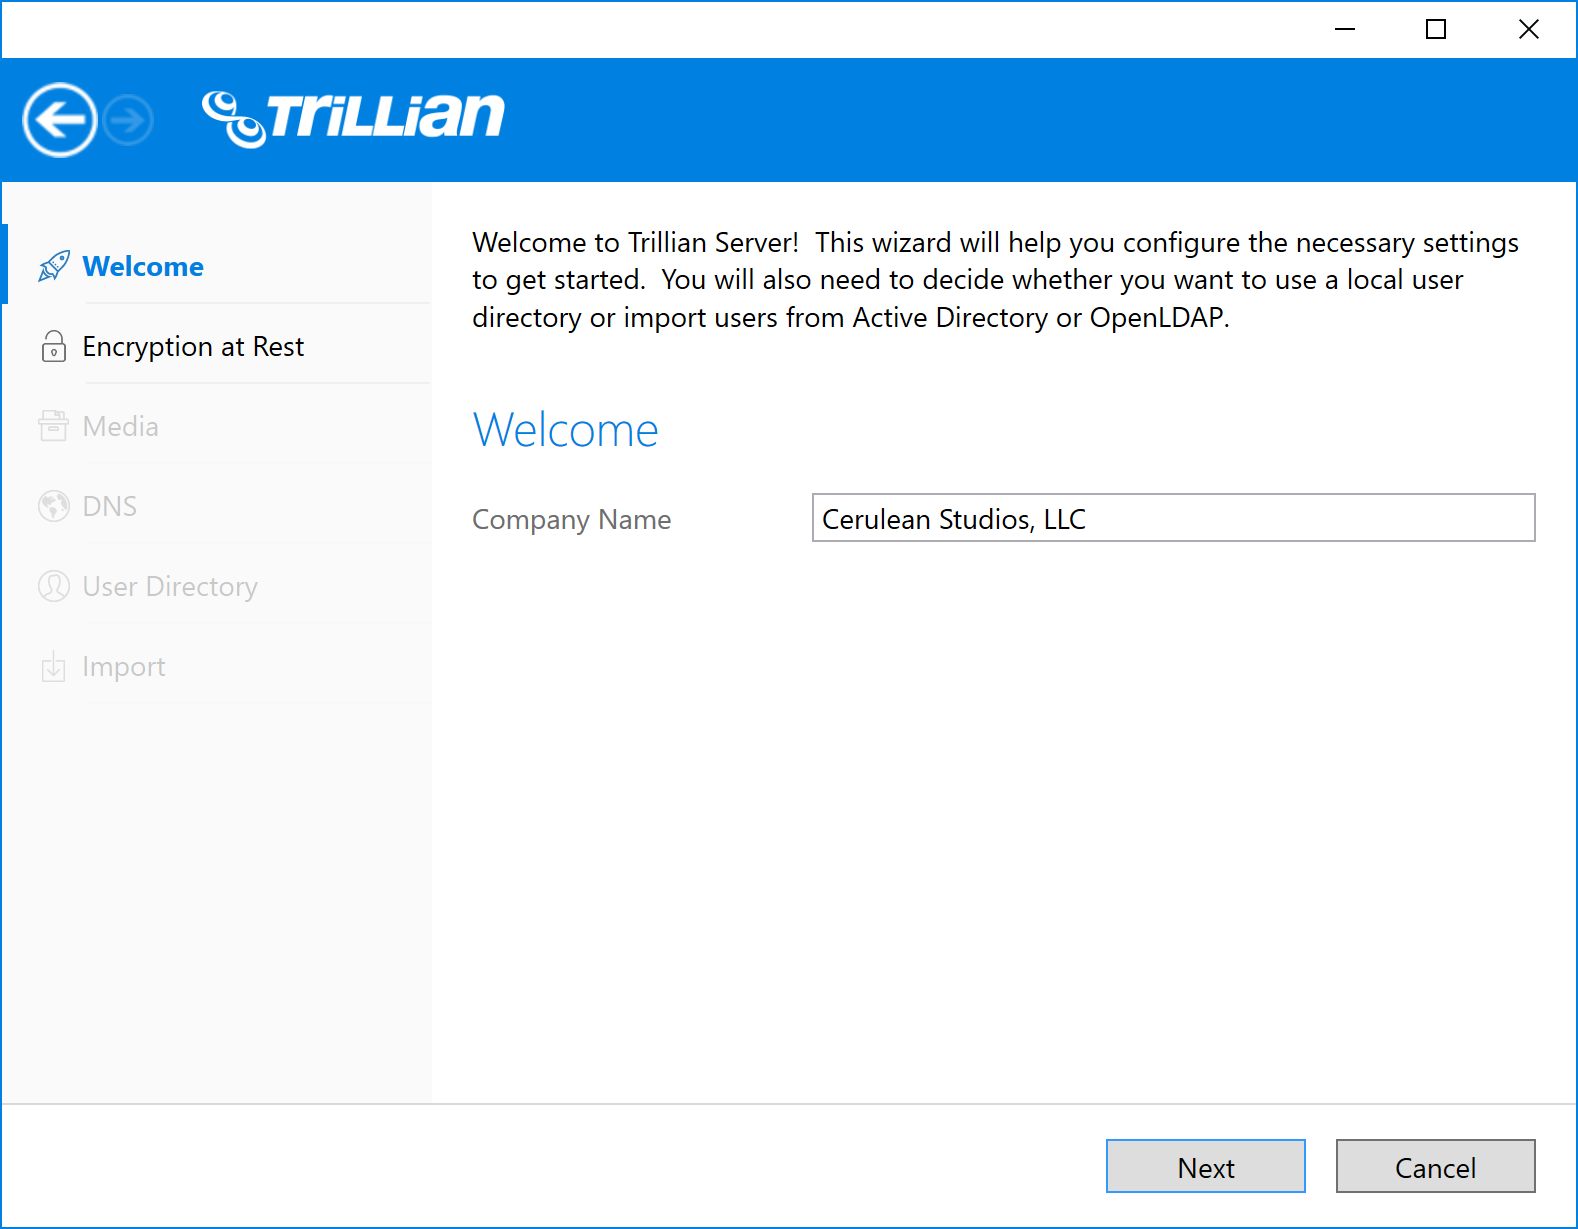
Task: Open the Encryption at Rest step
Action: [218, 346]
